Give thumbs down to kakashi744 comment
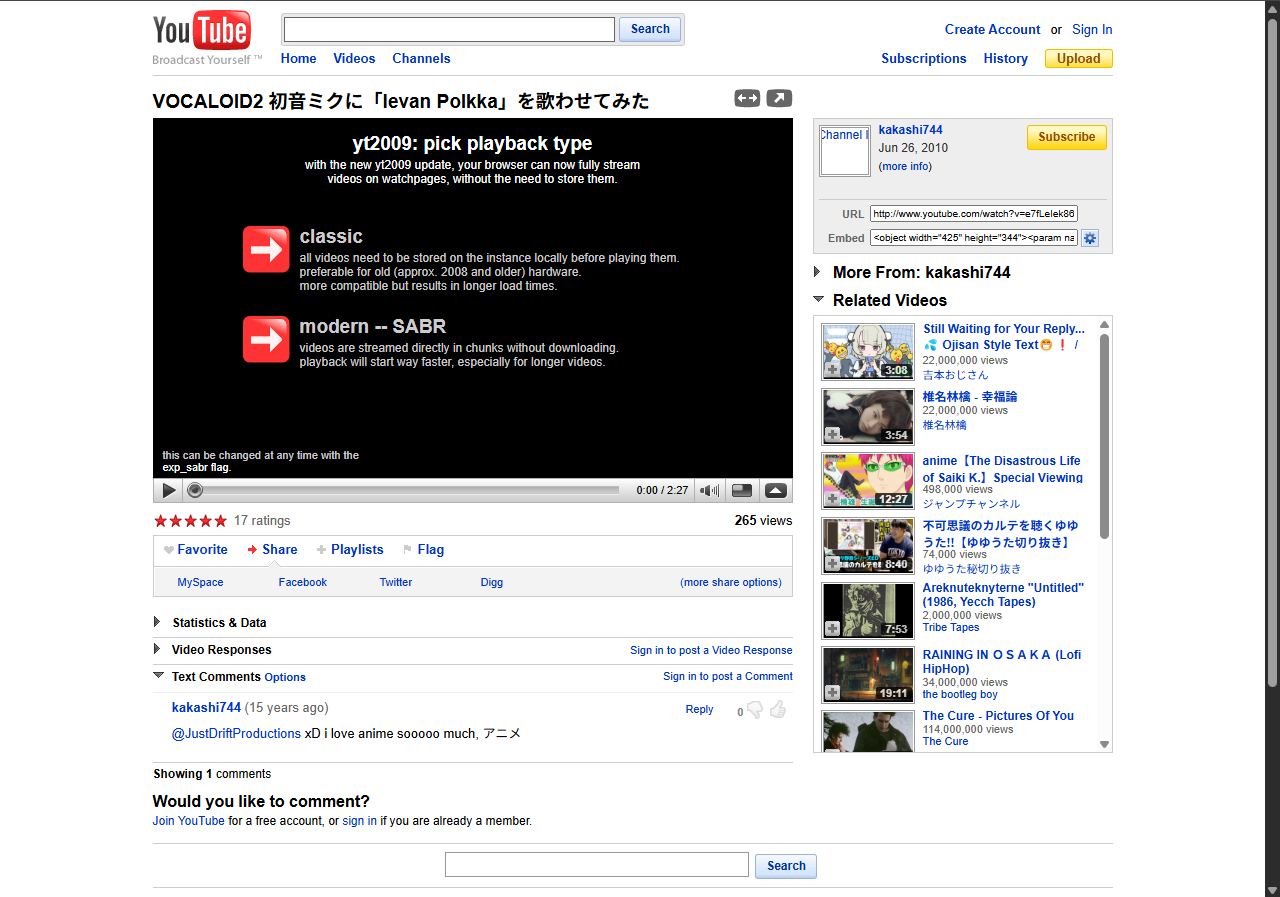Viewport: 1280px width, 897px height. click(x=756, y=710)
